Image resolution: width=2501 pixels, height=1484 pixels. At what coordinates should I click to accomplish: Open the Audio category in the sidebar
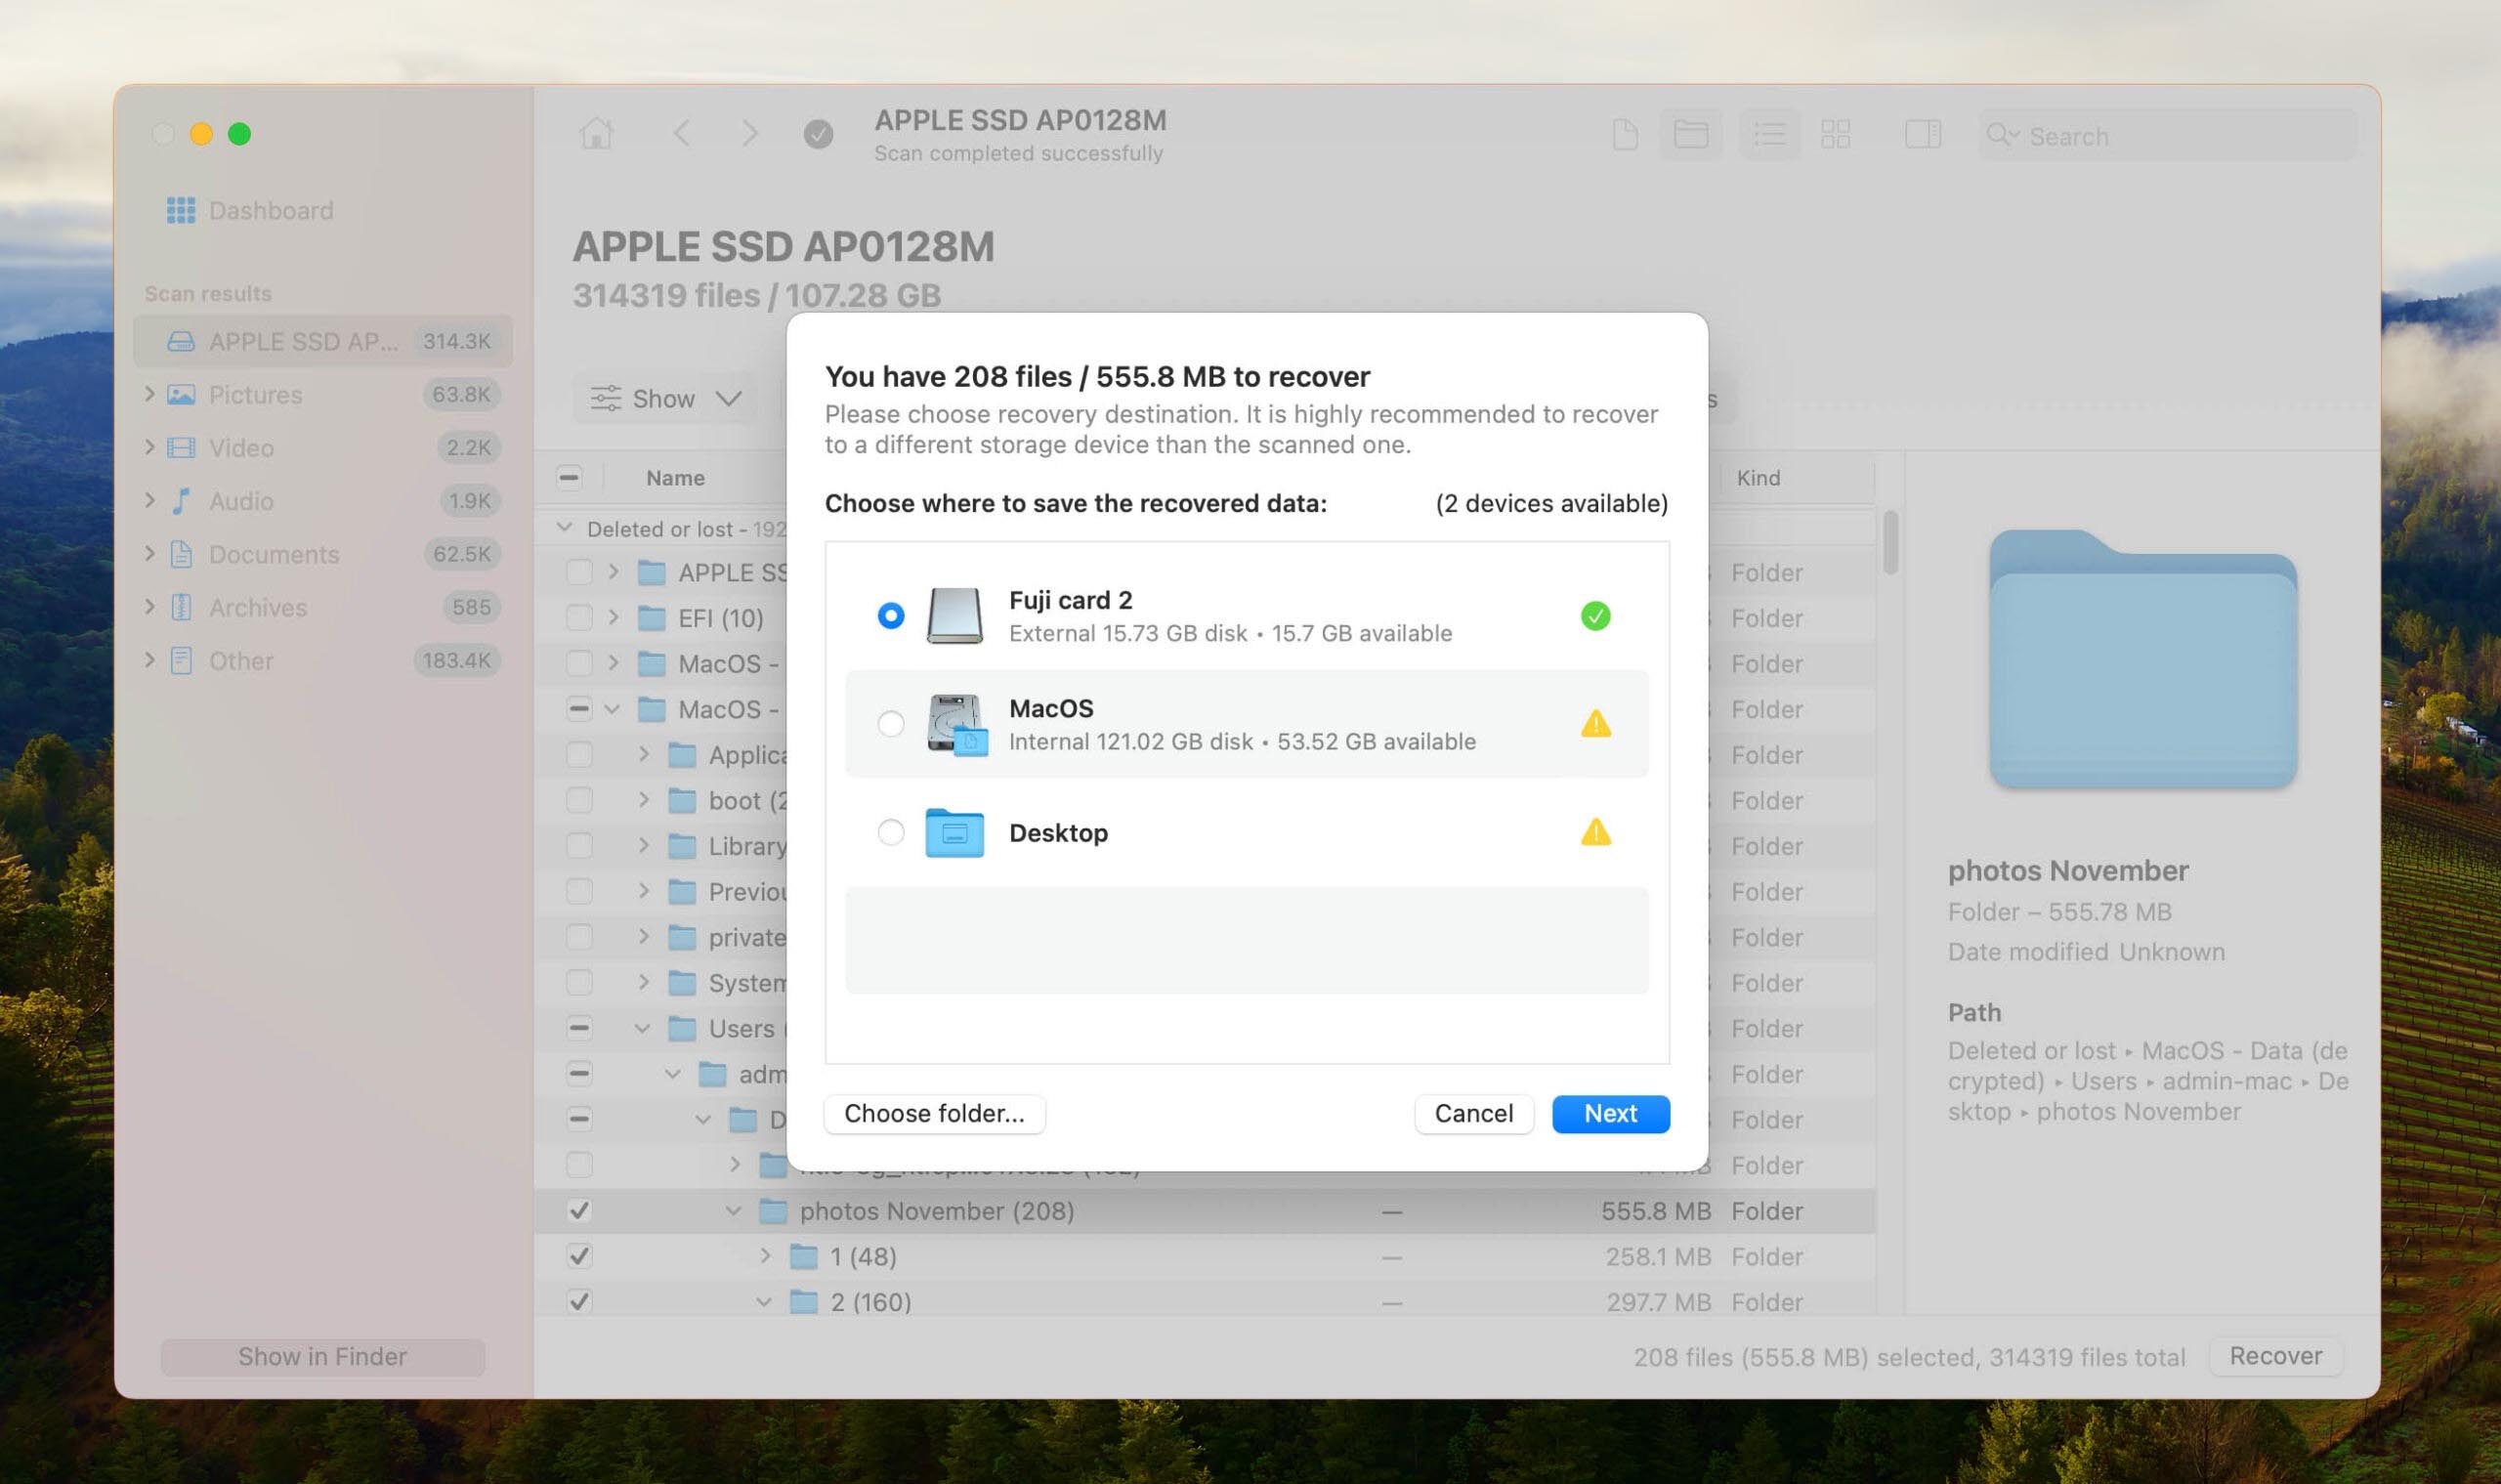240,501
